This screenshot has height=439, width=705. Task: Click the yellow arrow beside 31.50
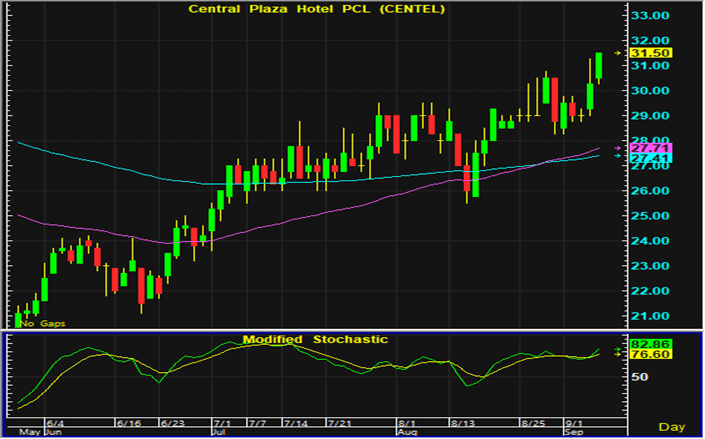tap(617, 52)
